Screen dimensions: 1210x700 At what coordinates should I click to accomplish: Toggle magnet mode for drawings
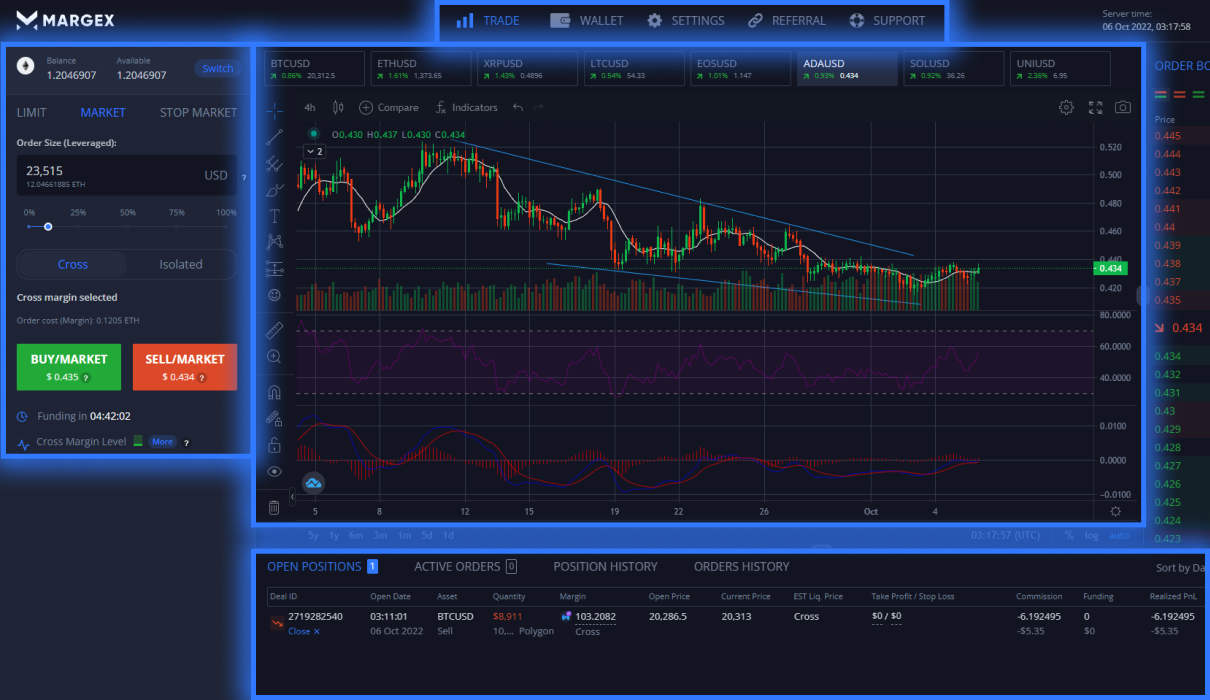coord(274,392)
